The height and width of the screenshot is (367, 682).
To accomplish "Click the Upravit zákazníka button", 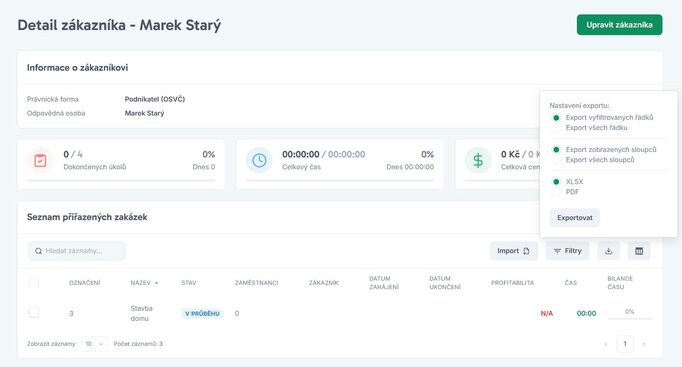I will 619,25.
